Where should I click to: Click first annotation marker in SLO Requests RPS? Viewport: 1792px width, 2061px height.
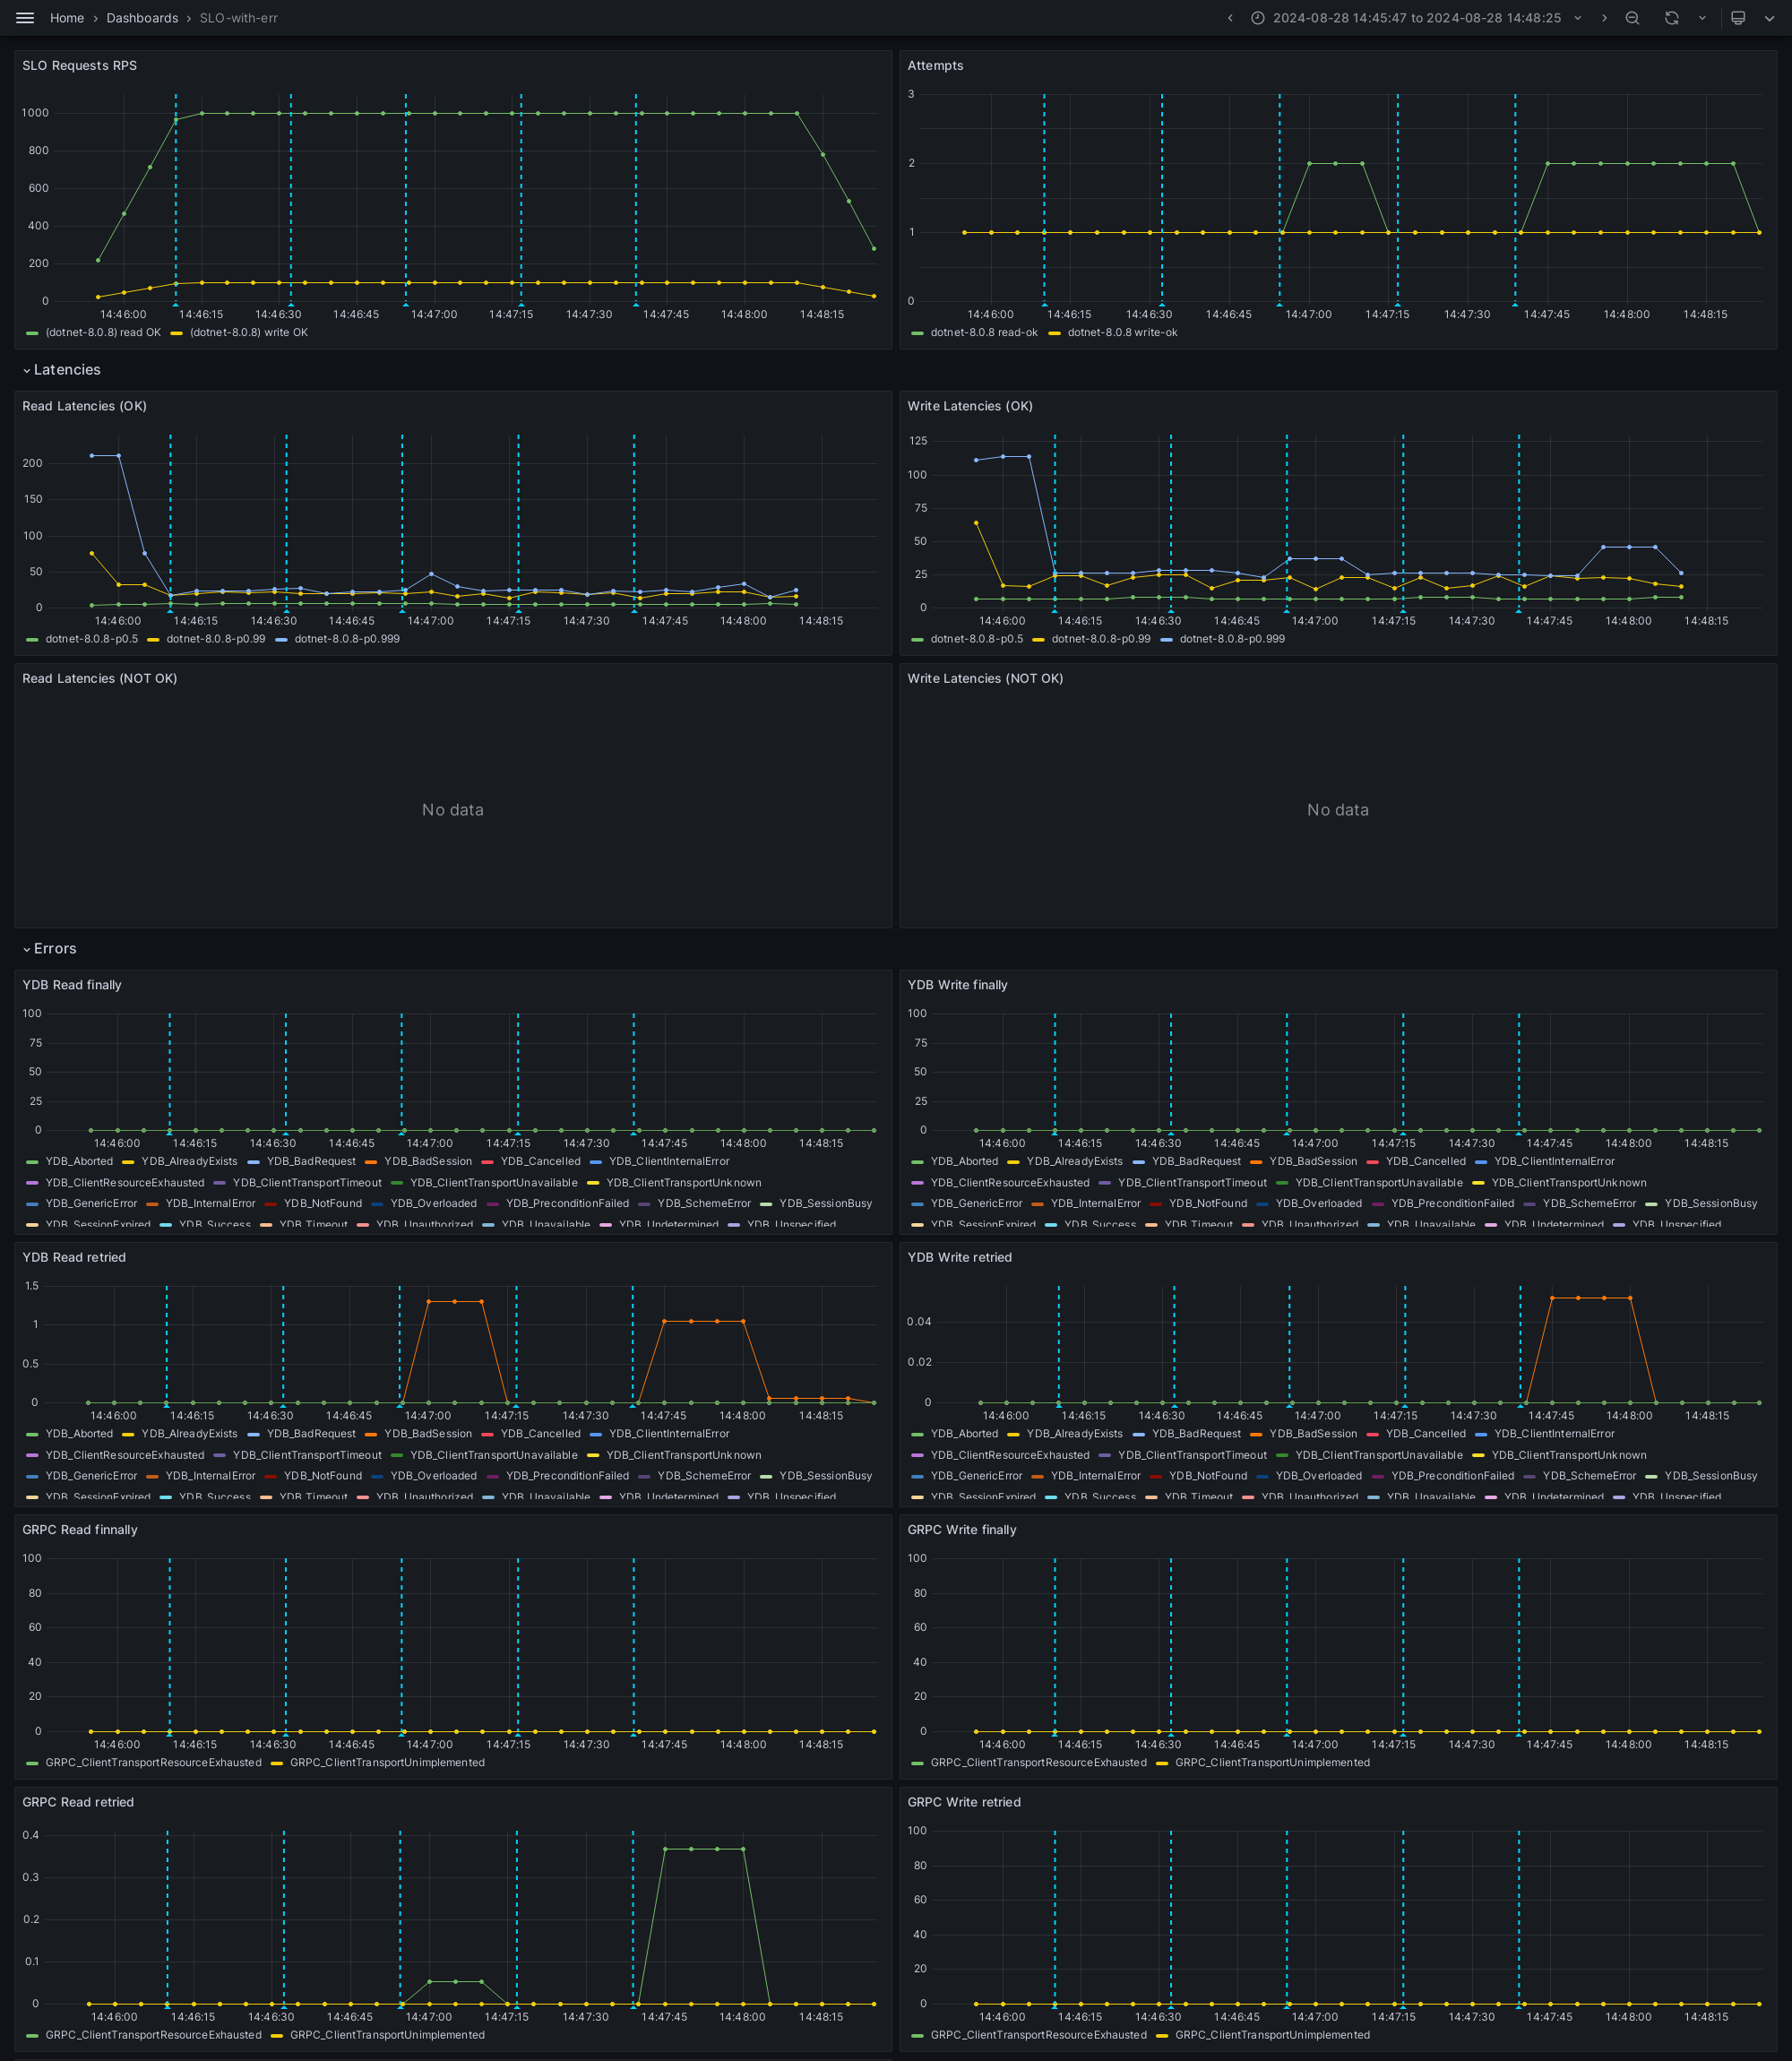coord(176,303)
